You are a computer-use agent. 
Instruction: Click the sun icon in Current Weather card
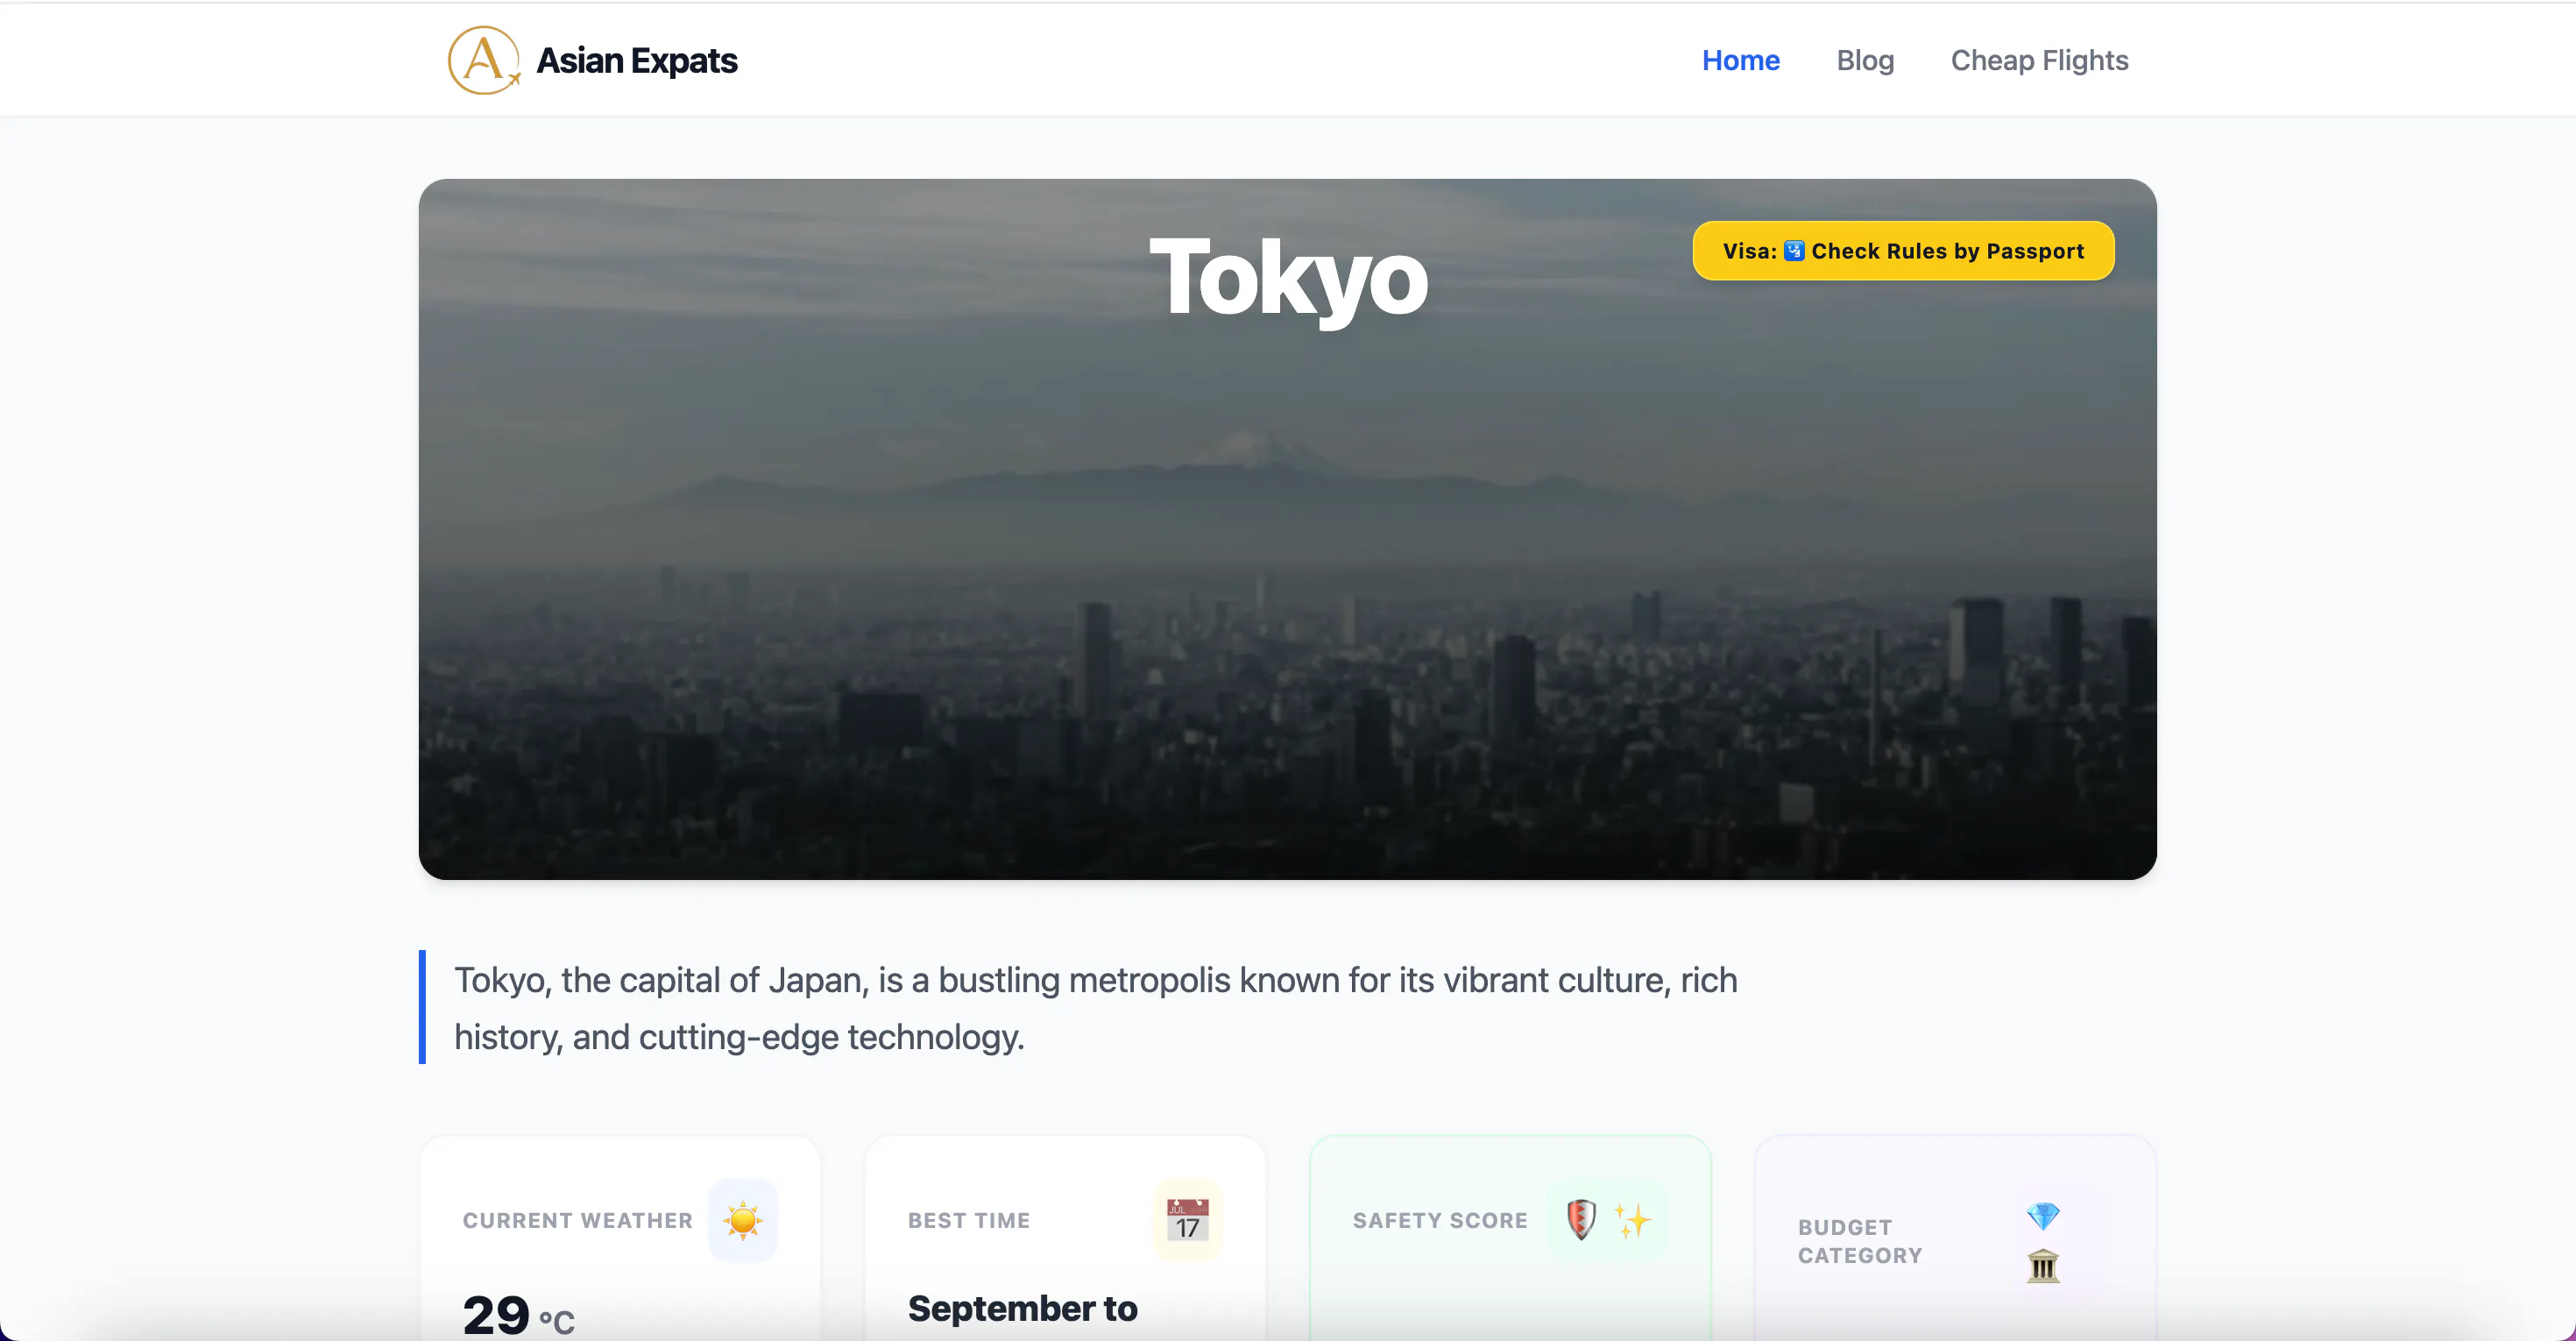click(x=743, y=1220)
